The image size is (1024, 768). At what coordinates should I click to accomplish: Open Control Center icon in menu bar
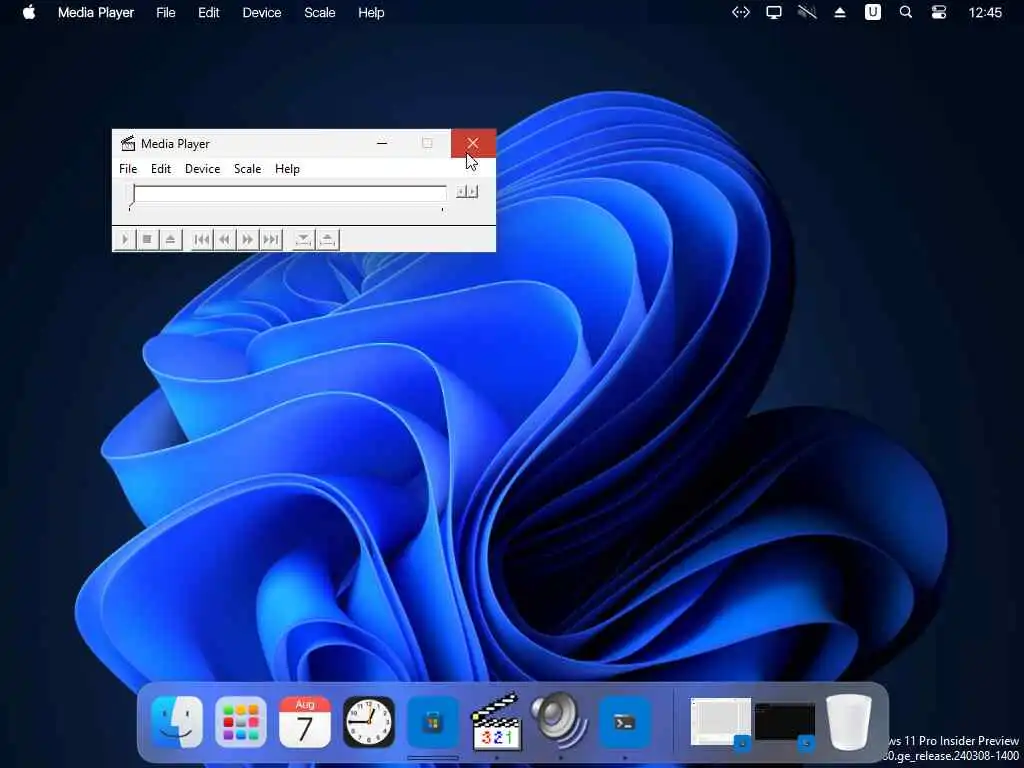coord(939,12)
